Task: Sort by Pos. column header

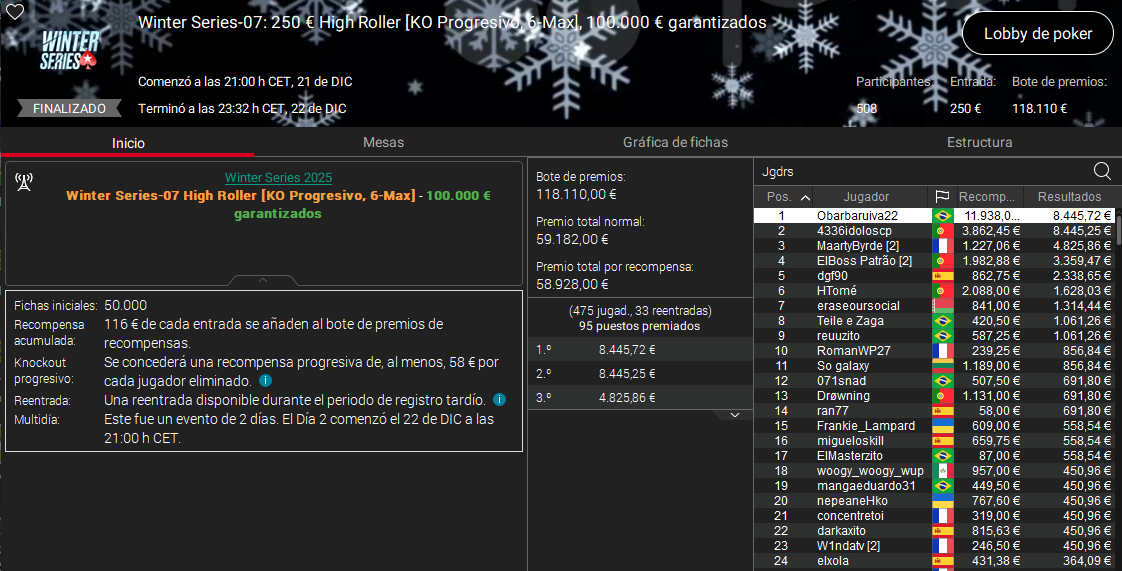Action: click(786, 197)
